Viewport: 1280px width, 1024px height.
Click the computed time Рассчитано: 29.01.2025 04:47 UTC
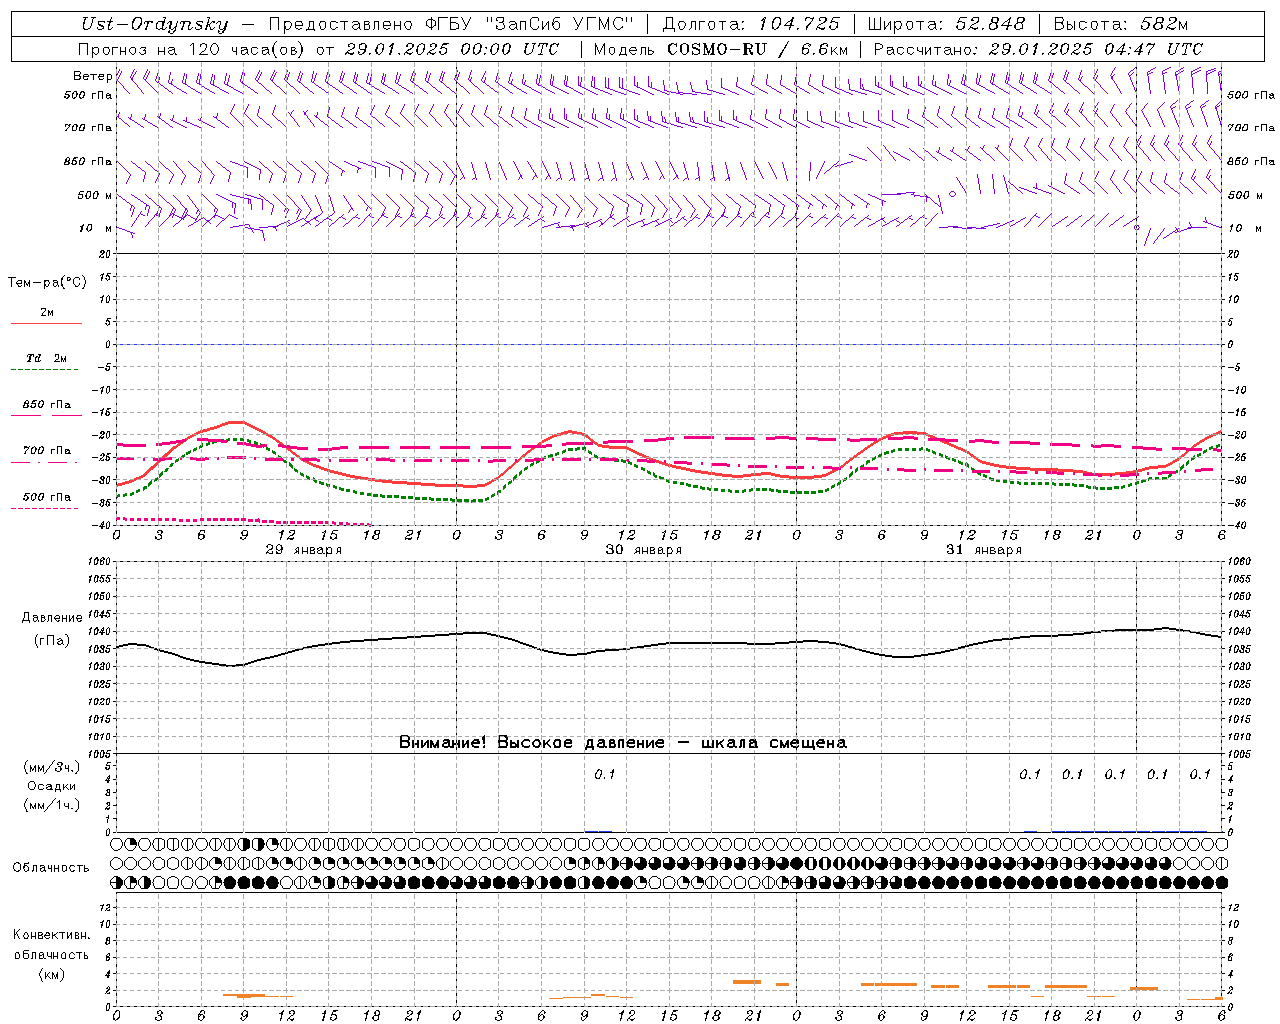point(1038,49)
